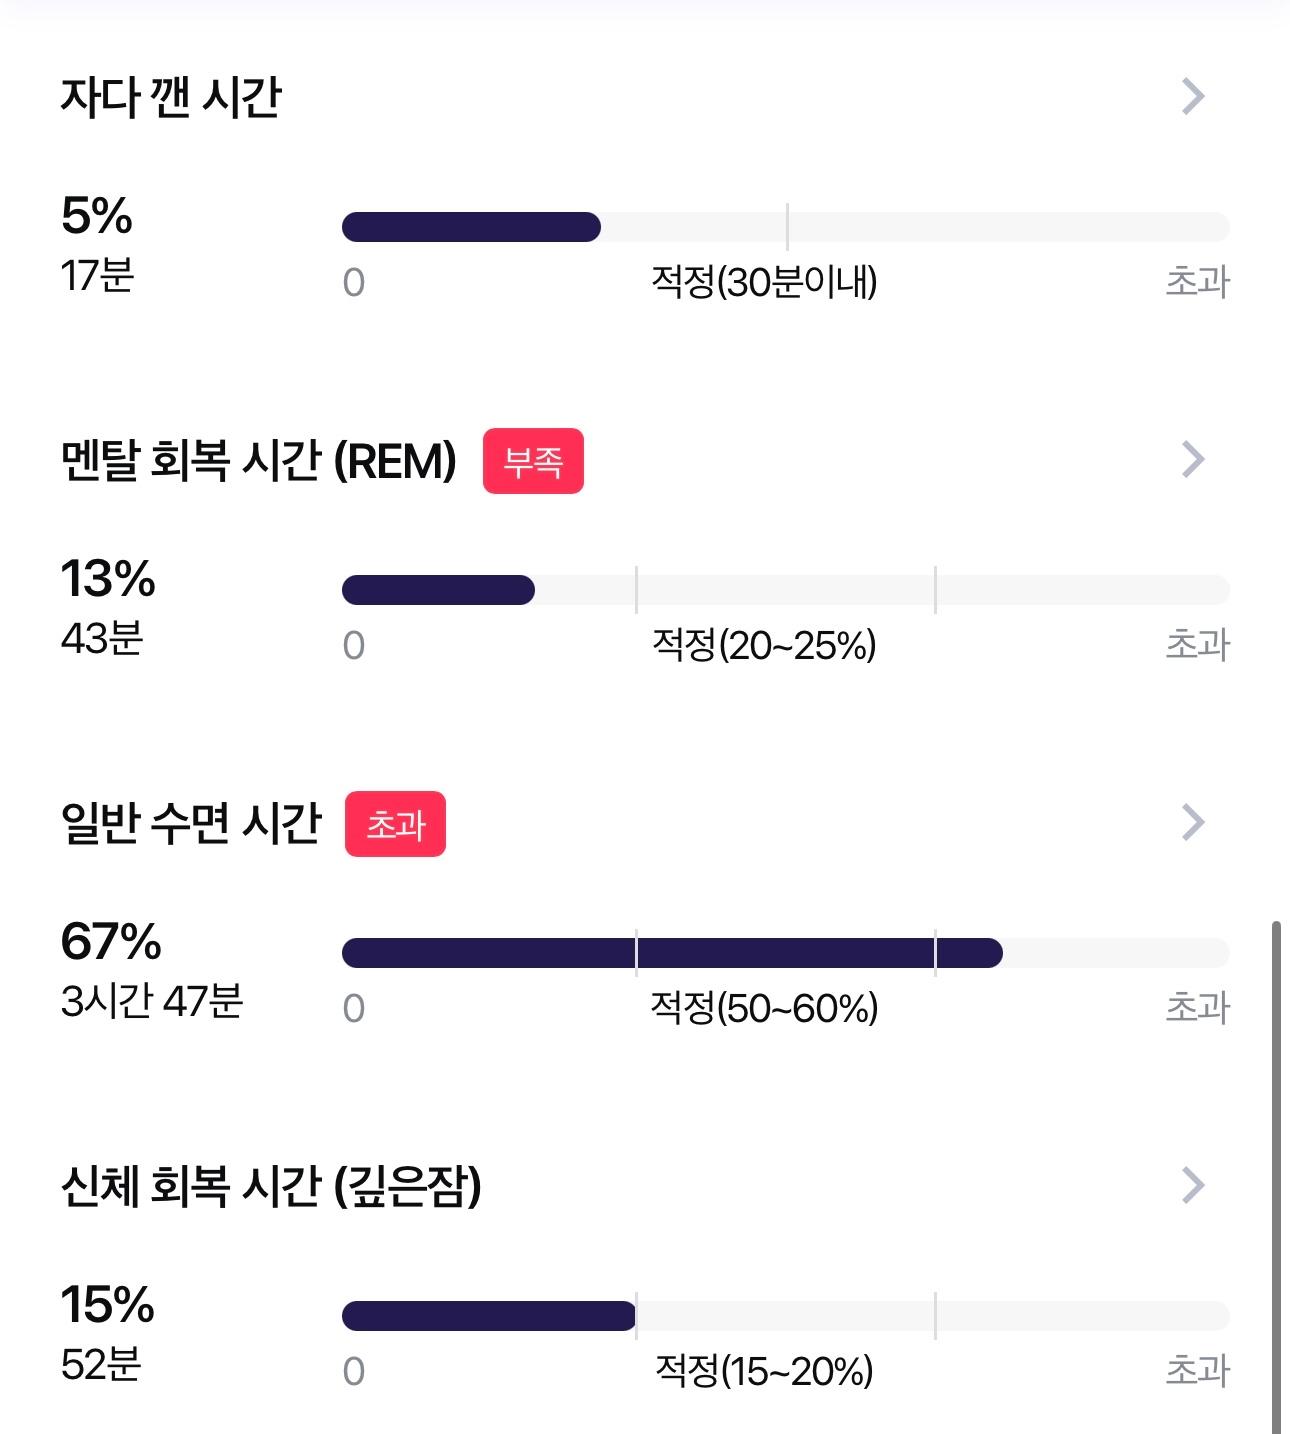The width and height of the screenshot is (1290, 1434).
Task: Click the 67% light sleep progress bar
Action: pos(672,953)
